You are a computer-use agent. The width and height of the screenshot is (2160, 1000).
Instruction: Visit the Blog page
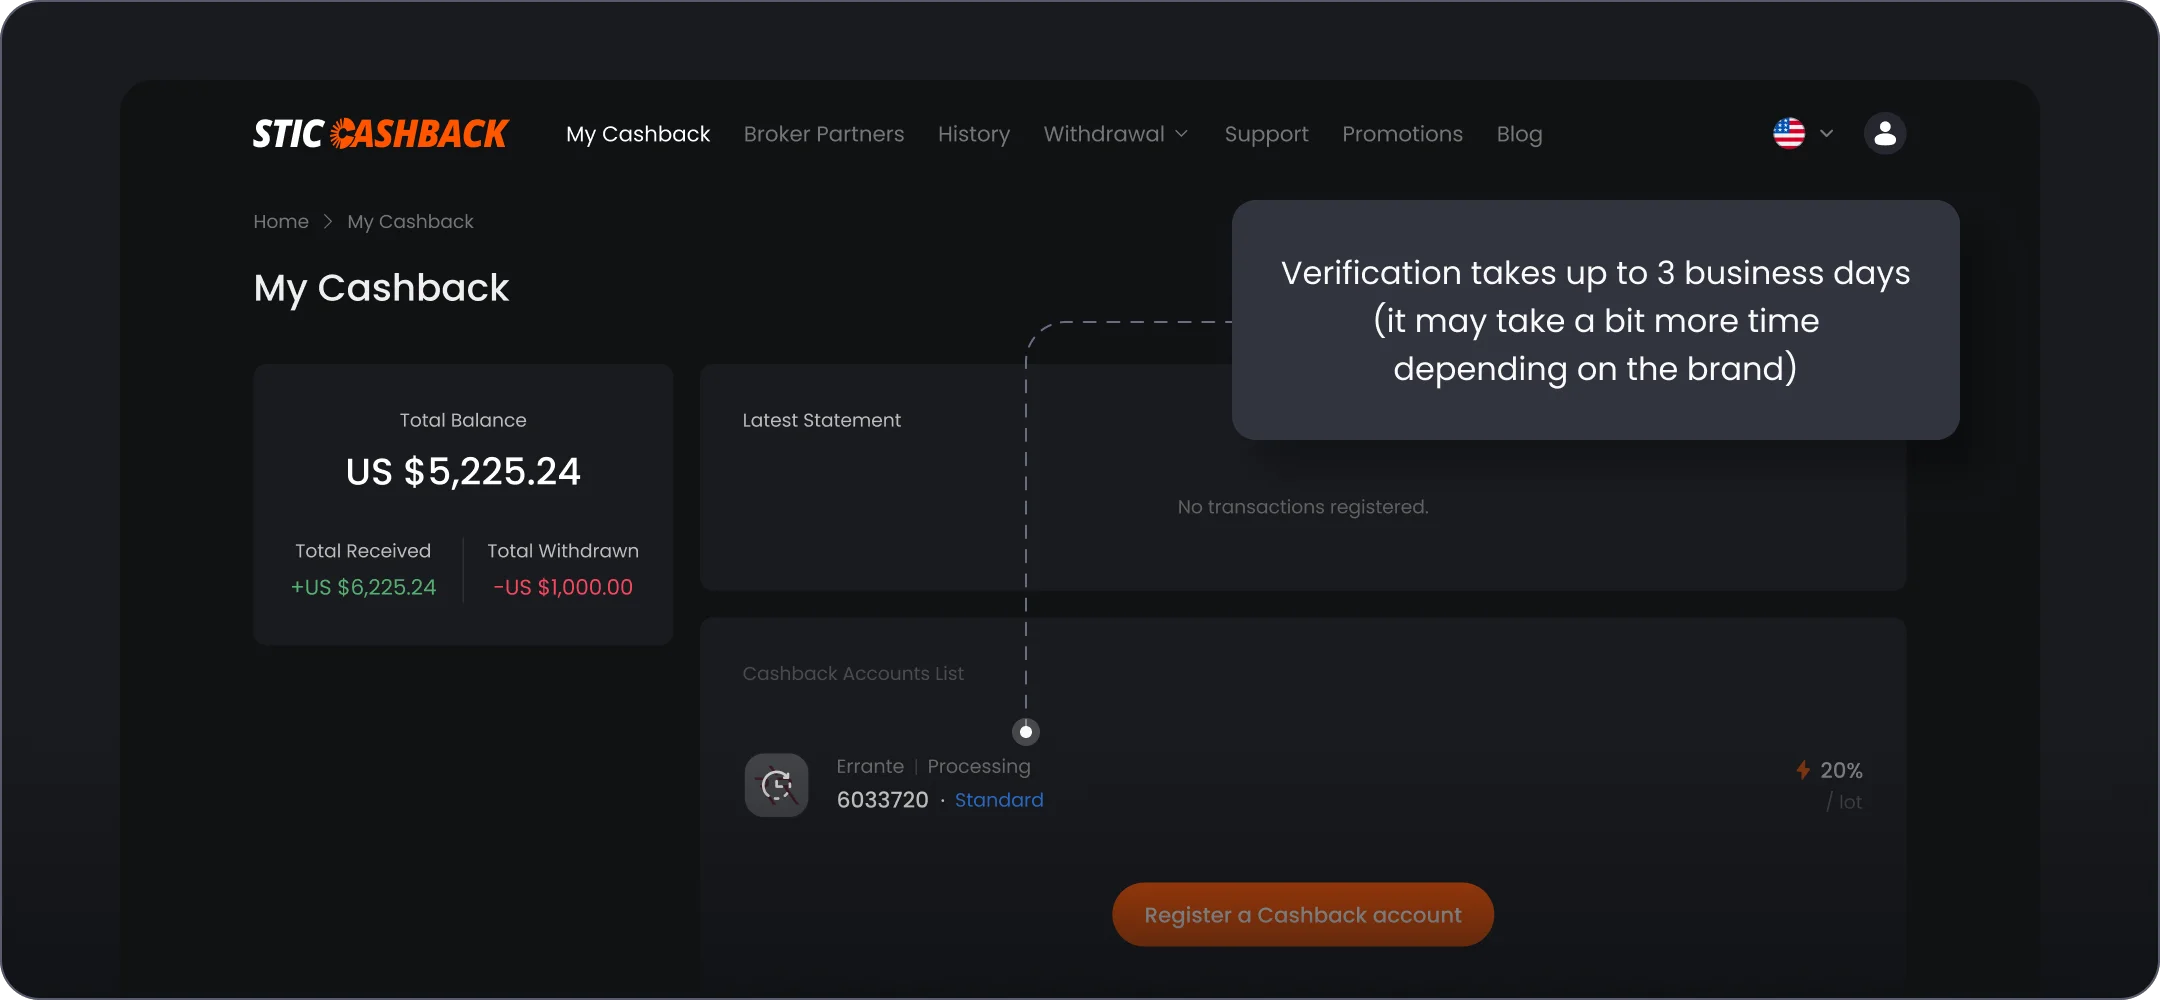click(1519, 133)
